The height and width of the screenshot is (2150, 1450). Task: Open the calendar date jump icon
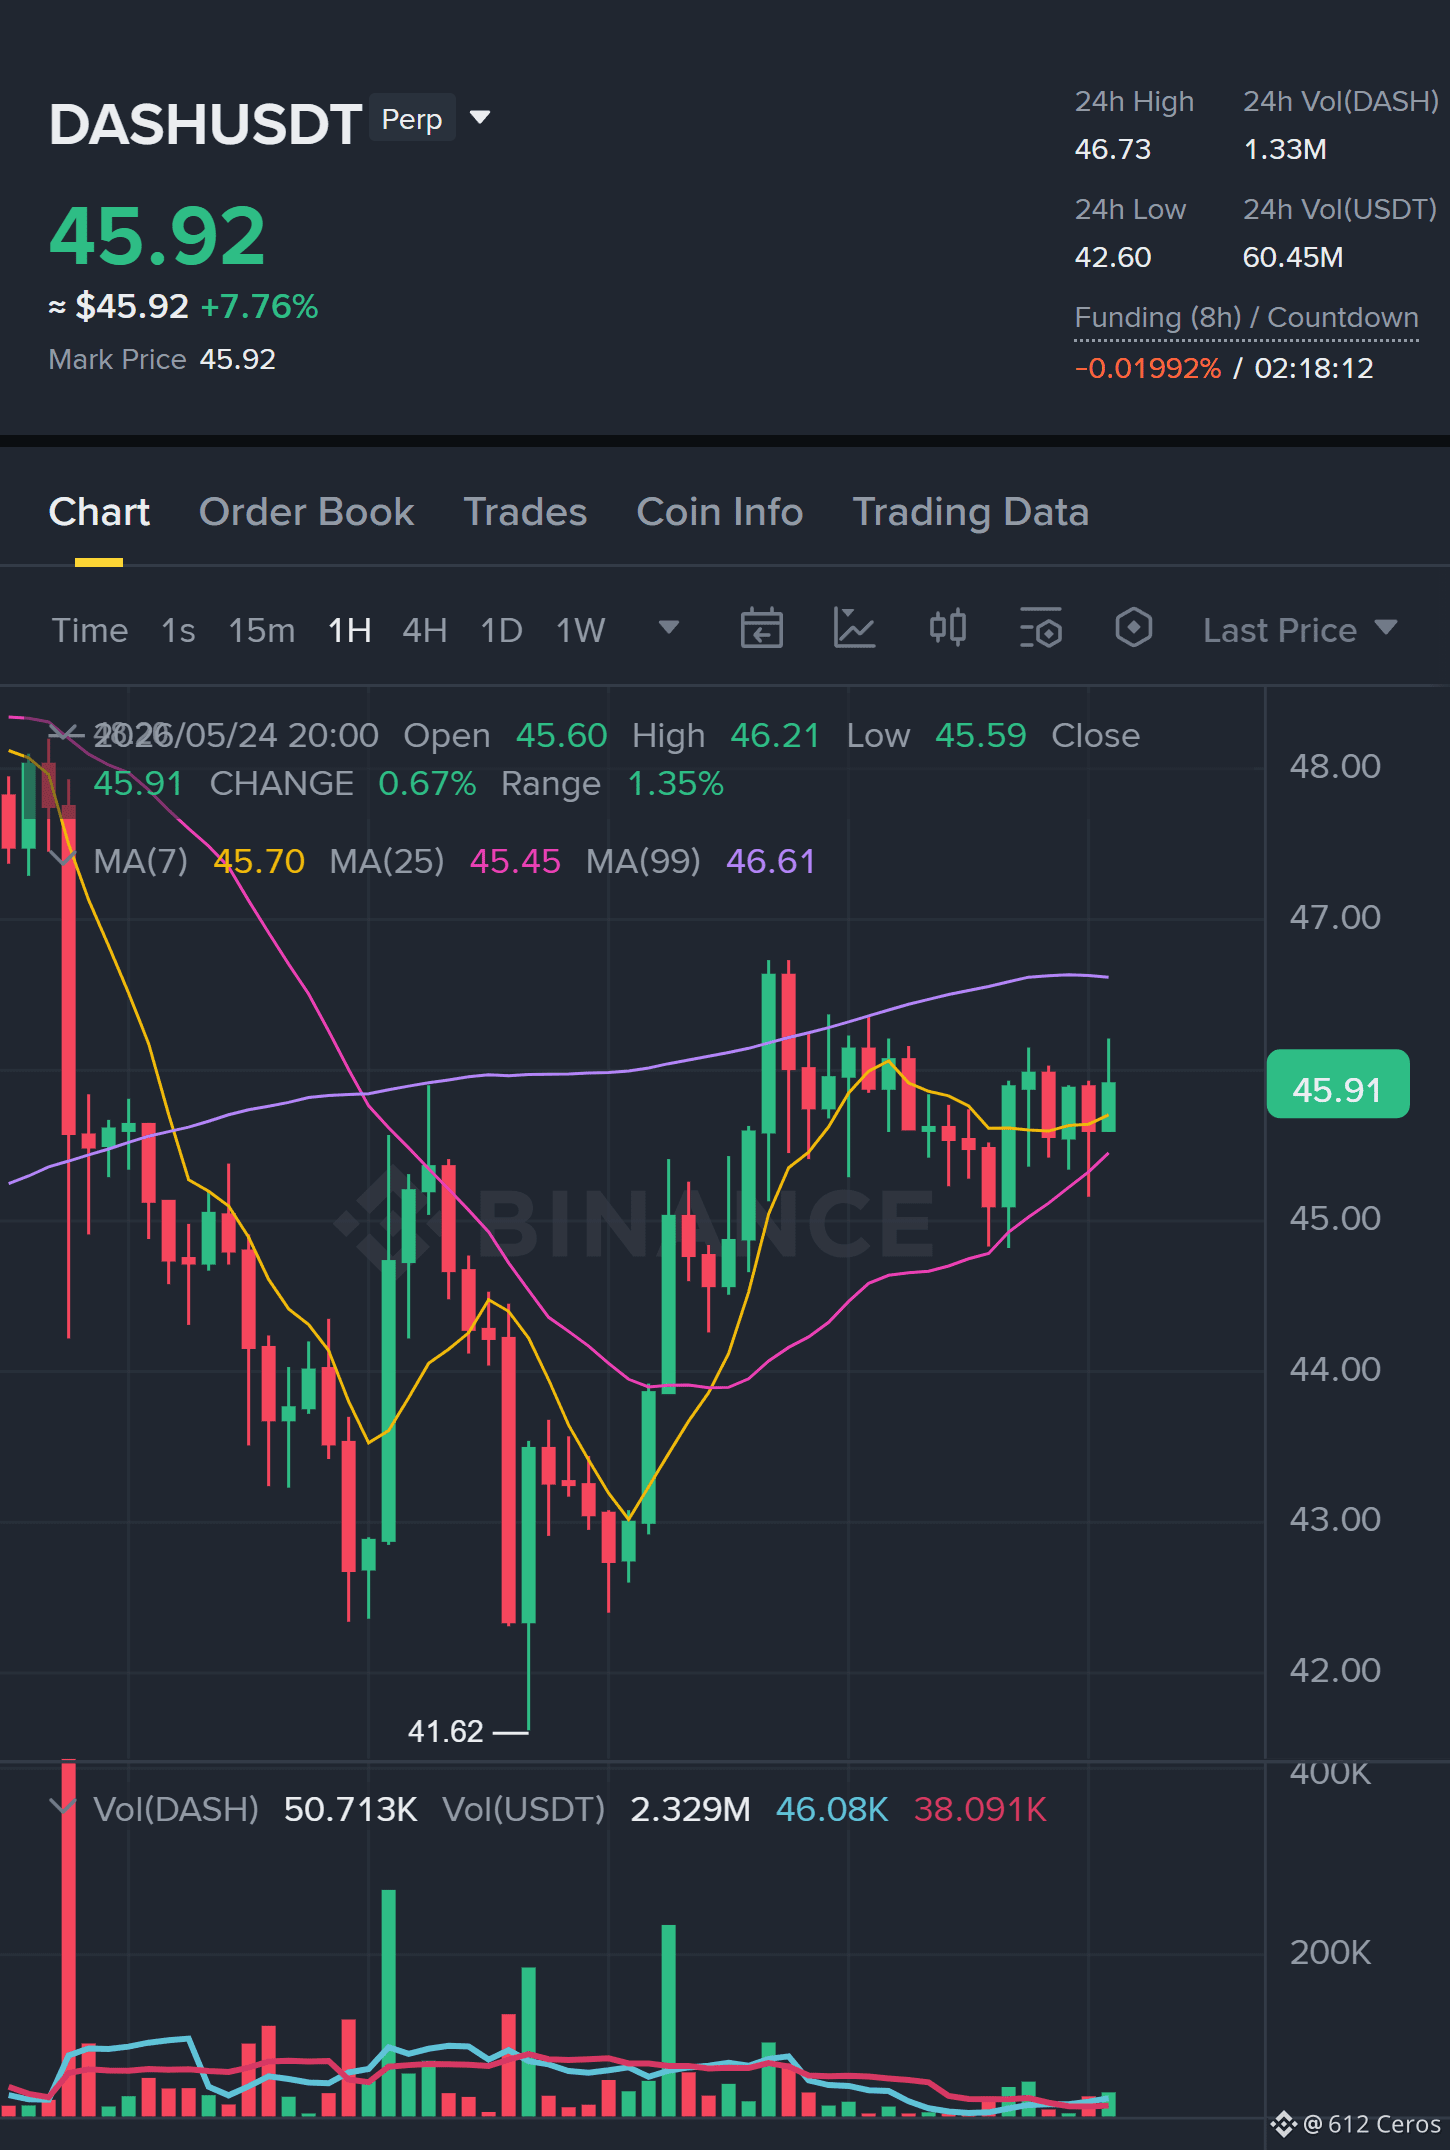click(x=761, y=629)
